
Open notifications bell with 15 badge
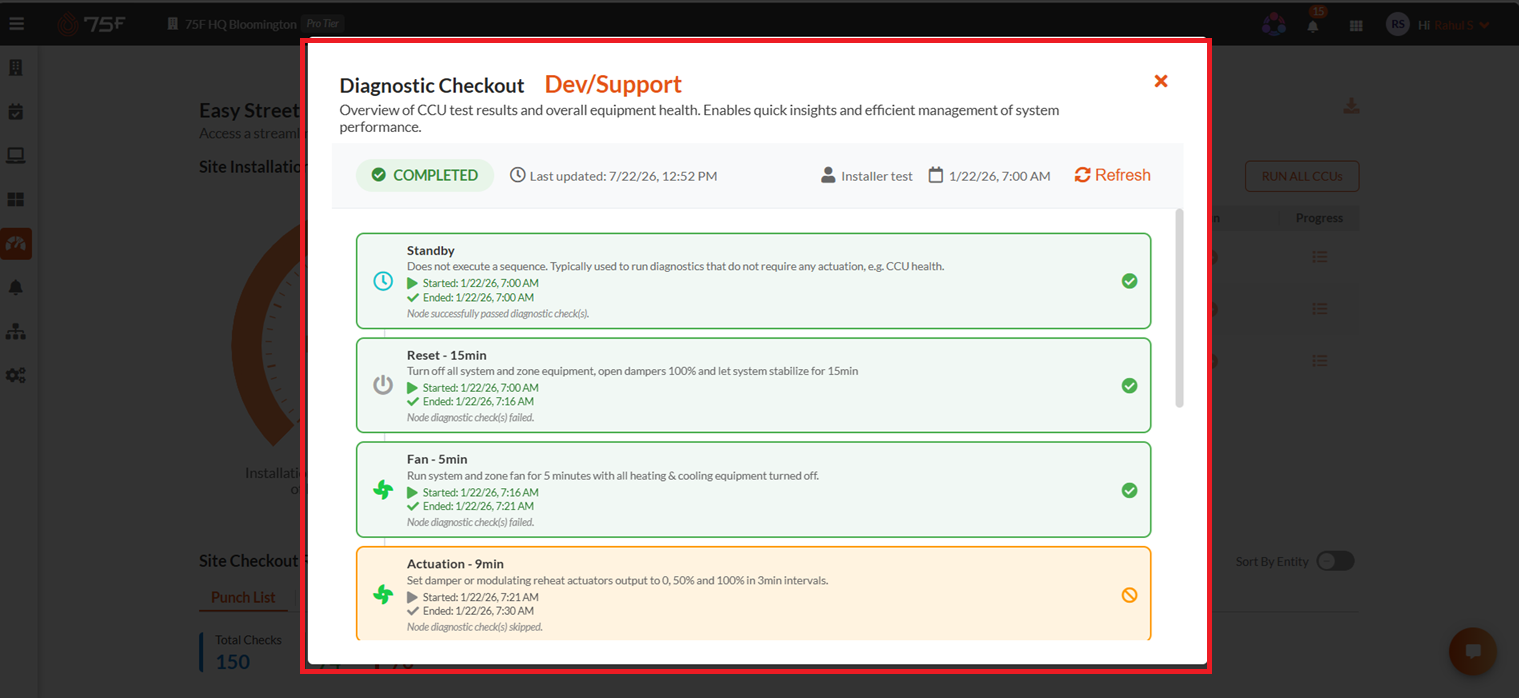(1313, 24)
